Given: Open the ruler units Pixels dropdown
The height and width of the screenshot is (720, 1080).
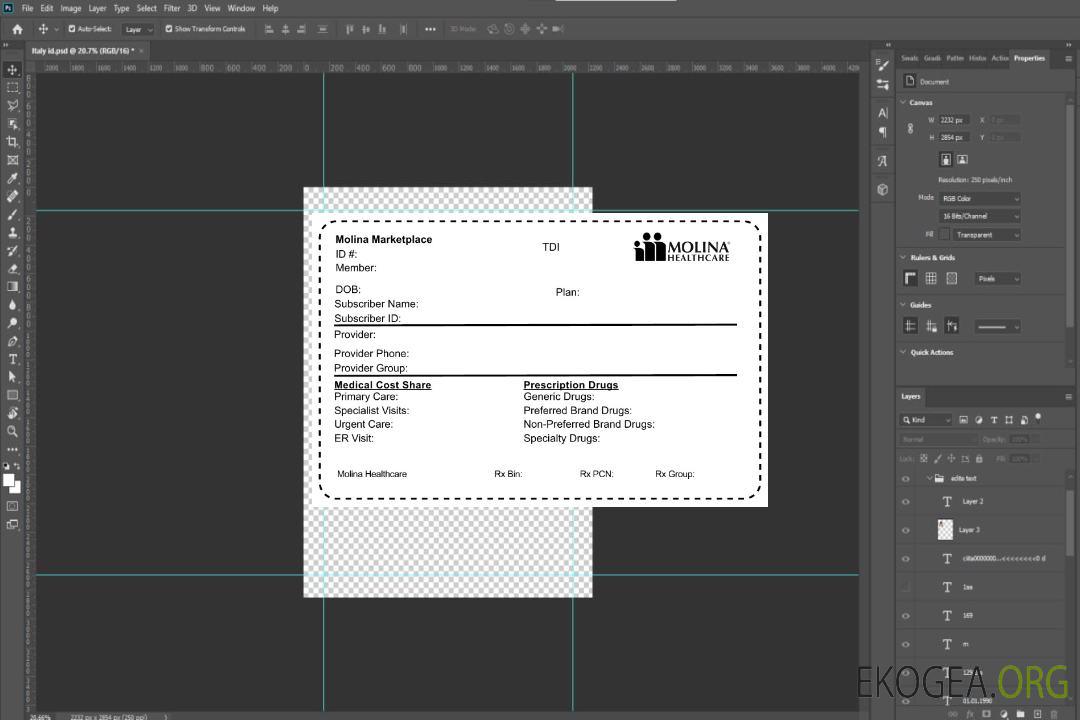Looking at the screenshot, I should pyautogui.click(x=998, y=278).
